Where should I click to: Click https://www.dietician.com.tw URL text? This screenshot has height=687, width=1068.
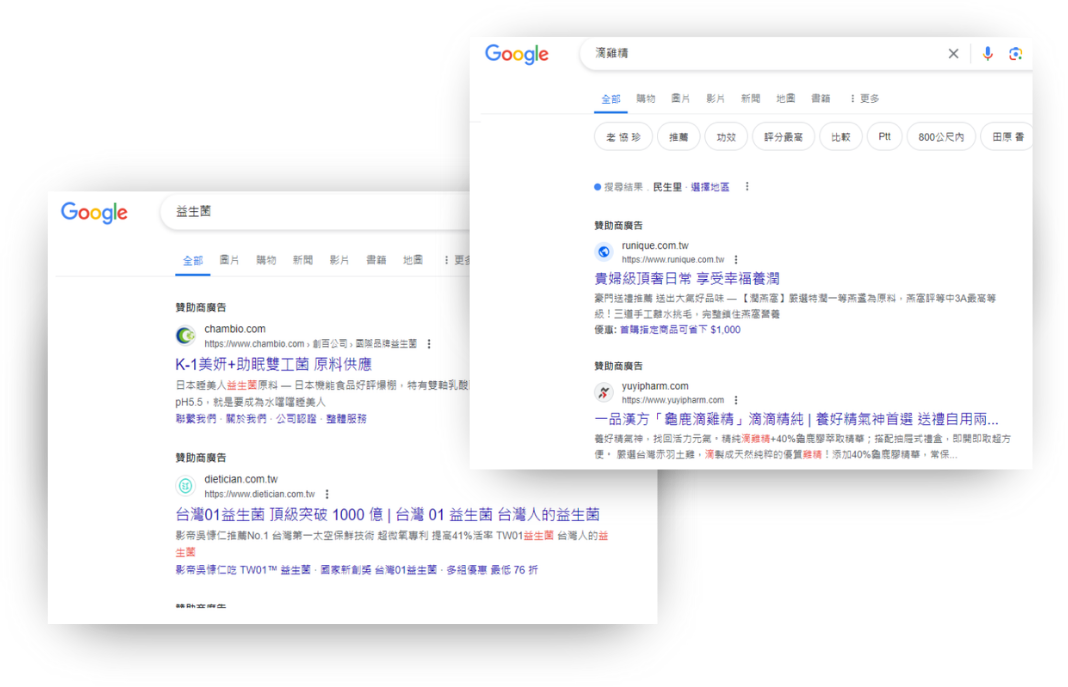coord(260,494)
